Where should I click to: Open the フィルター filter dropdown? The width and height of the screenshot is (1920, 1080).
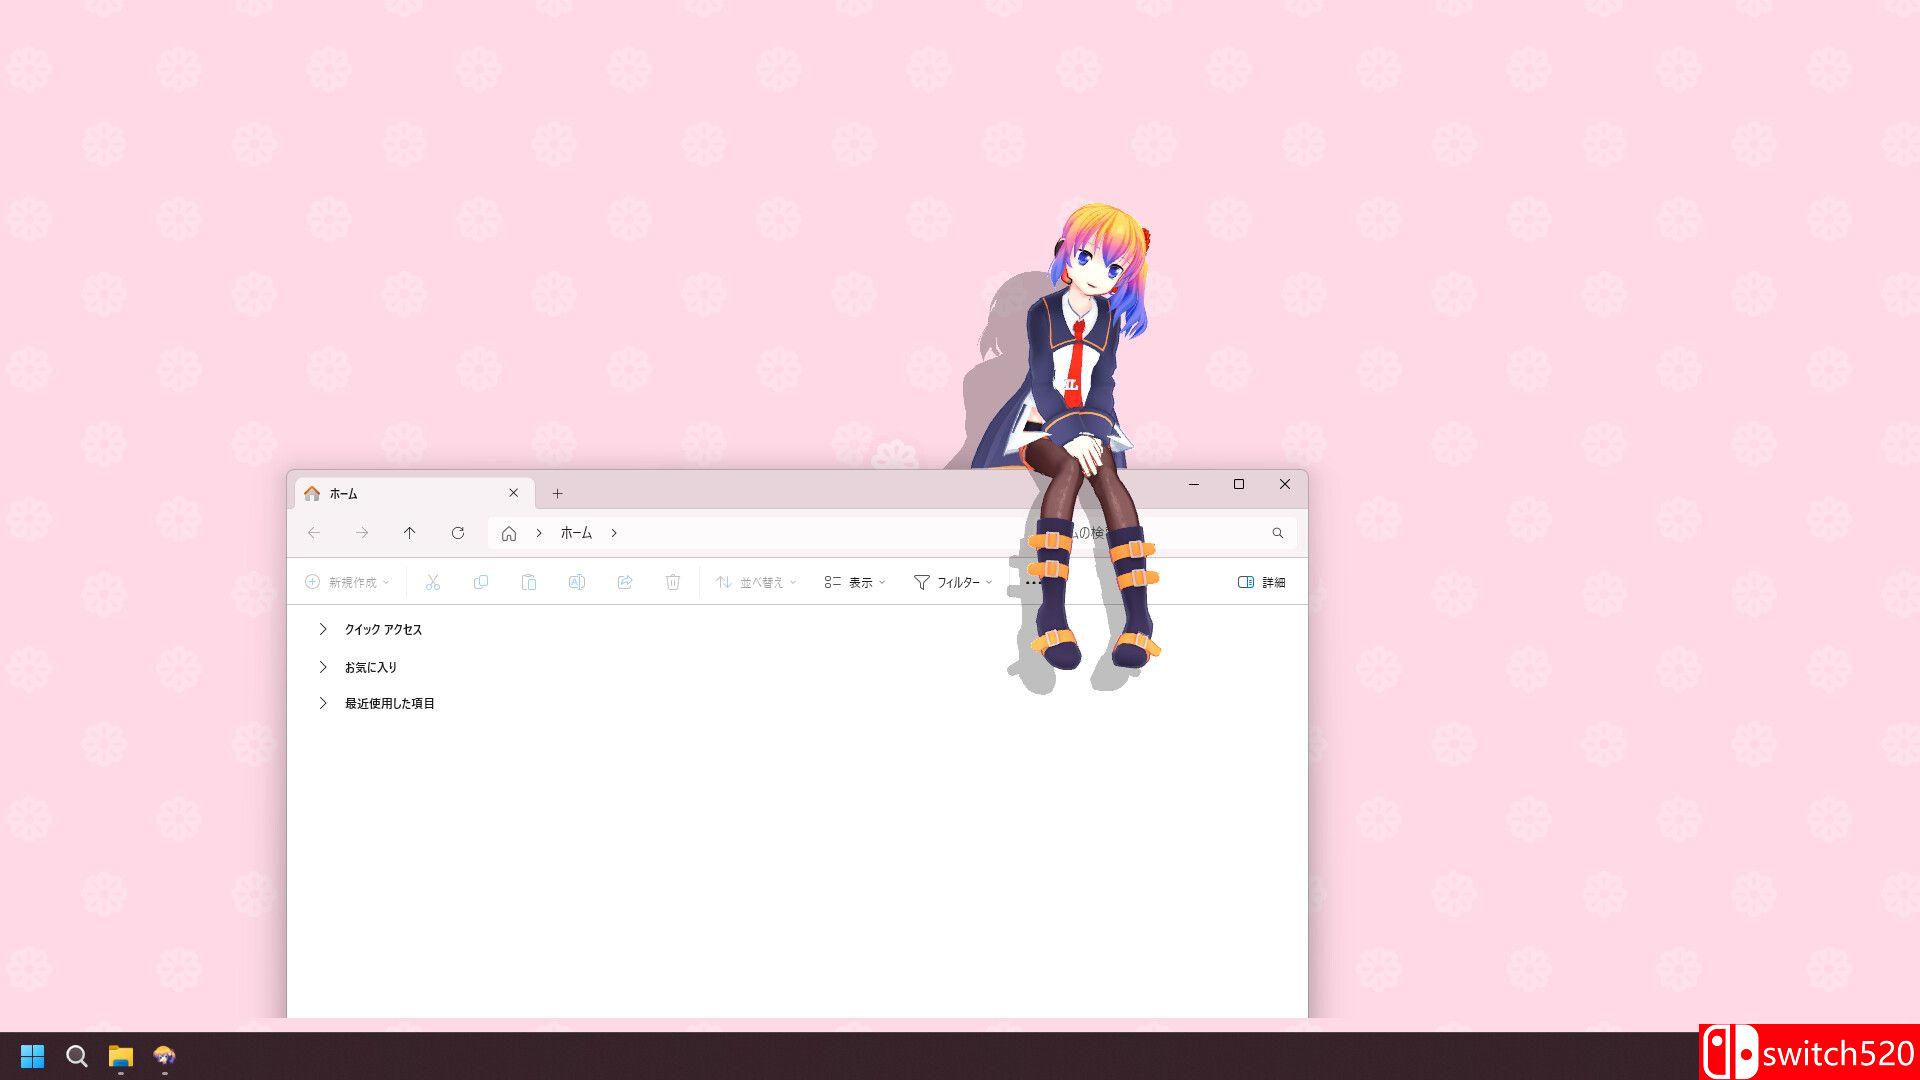[953, 582]
